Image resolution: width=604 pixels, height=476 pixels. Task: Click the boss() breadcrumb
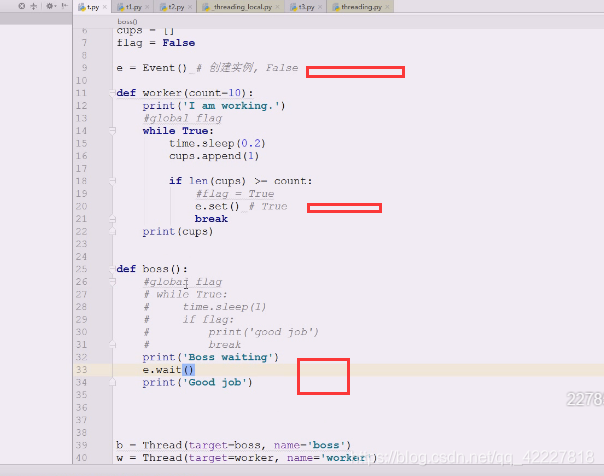pos(127,22)
